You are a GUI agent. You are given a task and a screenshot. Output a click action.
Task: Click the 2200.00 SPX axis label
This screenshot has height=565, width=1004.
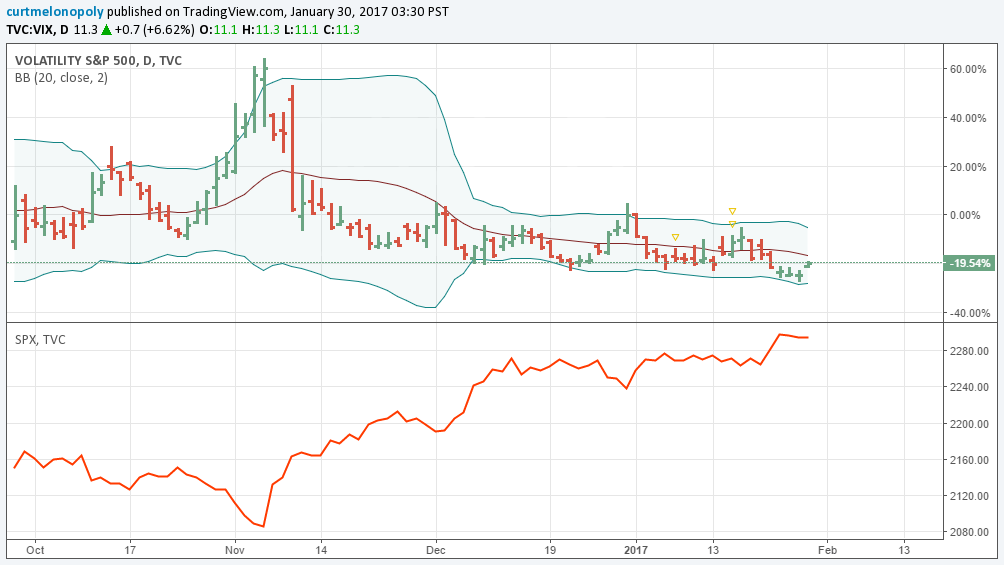tap(969, 423)
